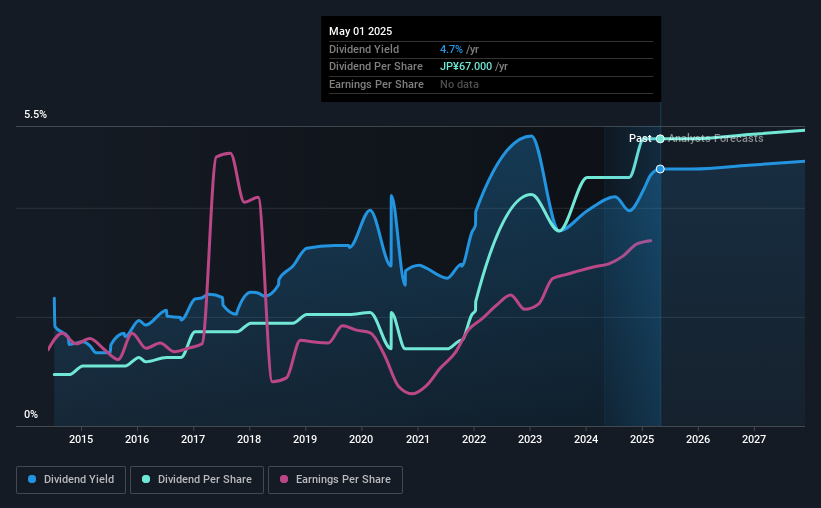This screenshot has height=508, width=821.
Task: Toggle the Earnings Per Share legend series
Action: click(x=335, y=480)
